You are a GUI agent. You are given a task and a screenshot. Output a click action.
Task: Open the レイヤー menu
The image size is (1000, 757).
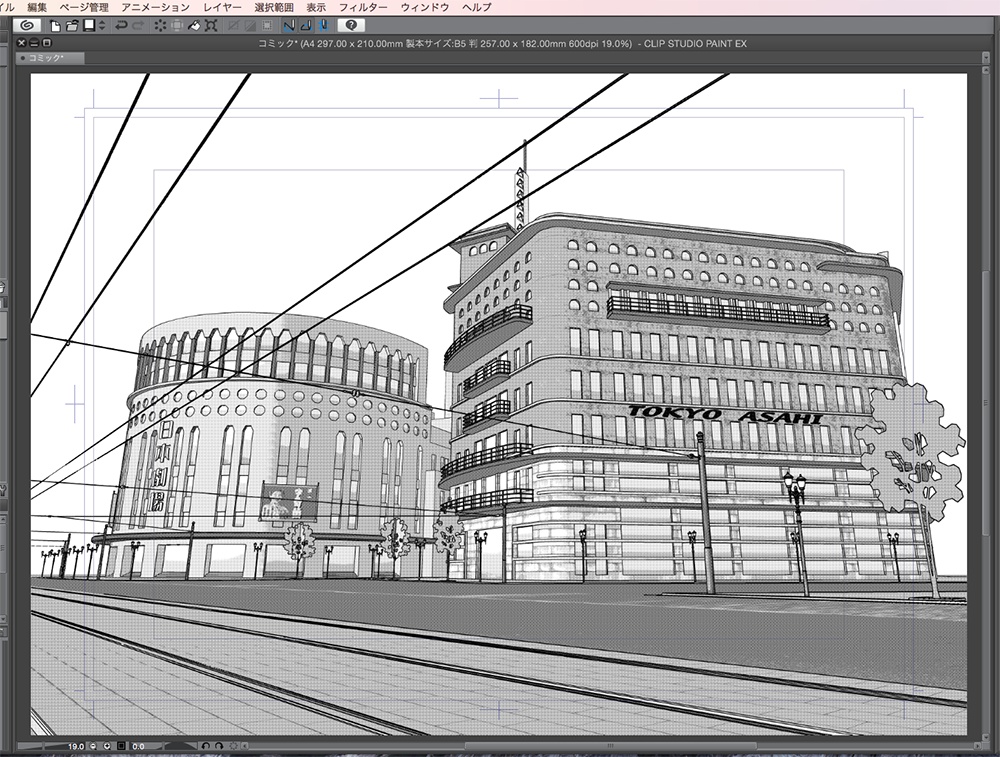tap(222, 7)
